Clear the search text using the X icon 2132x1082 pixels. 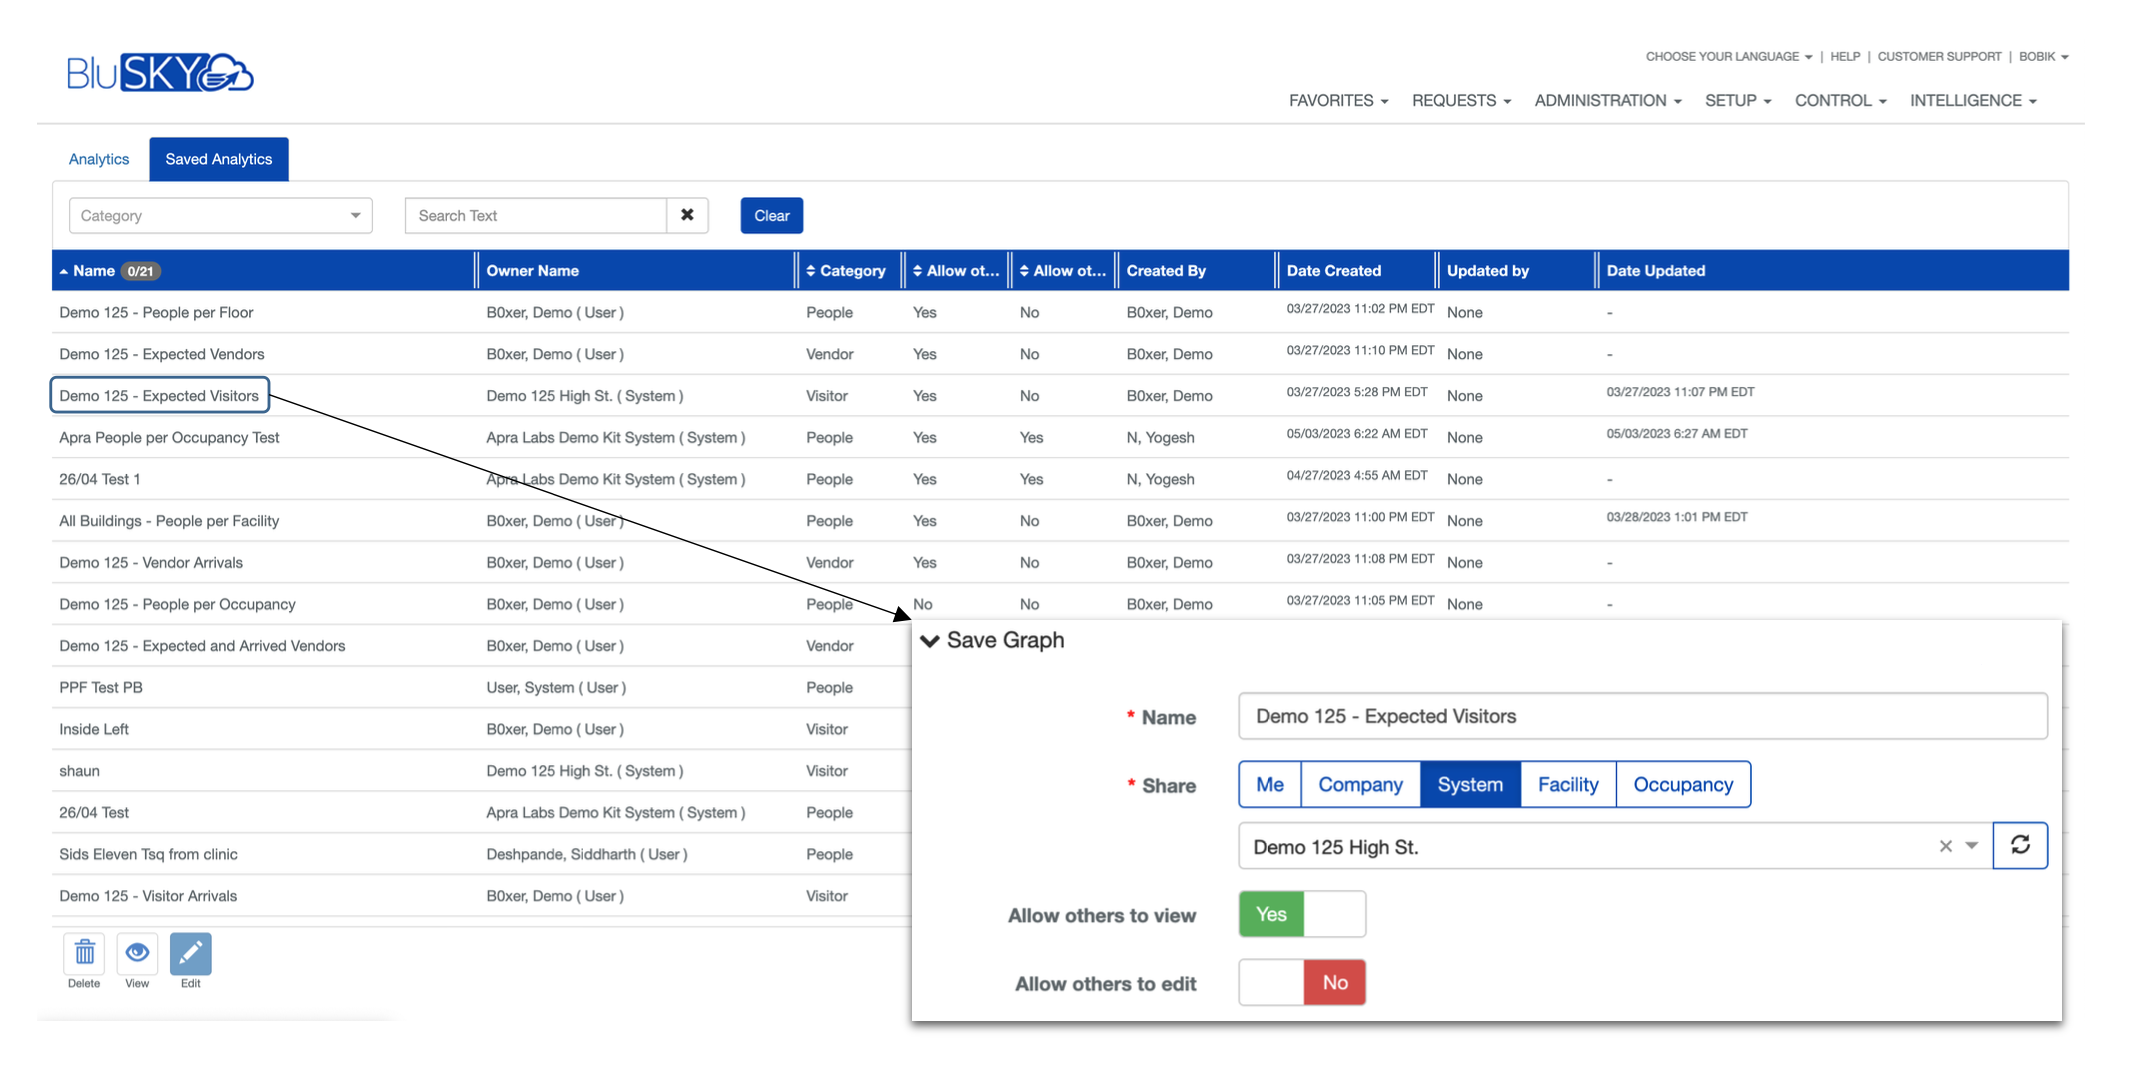(687, 215)
